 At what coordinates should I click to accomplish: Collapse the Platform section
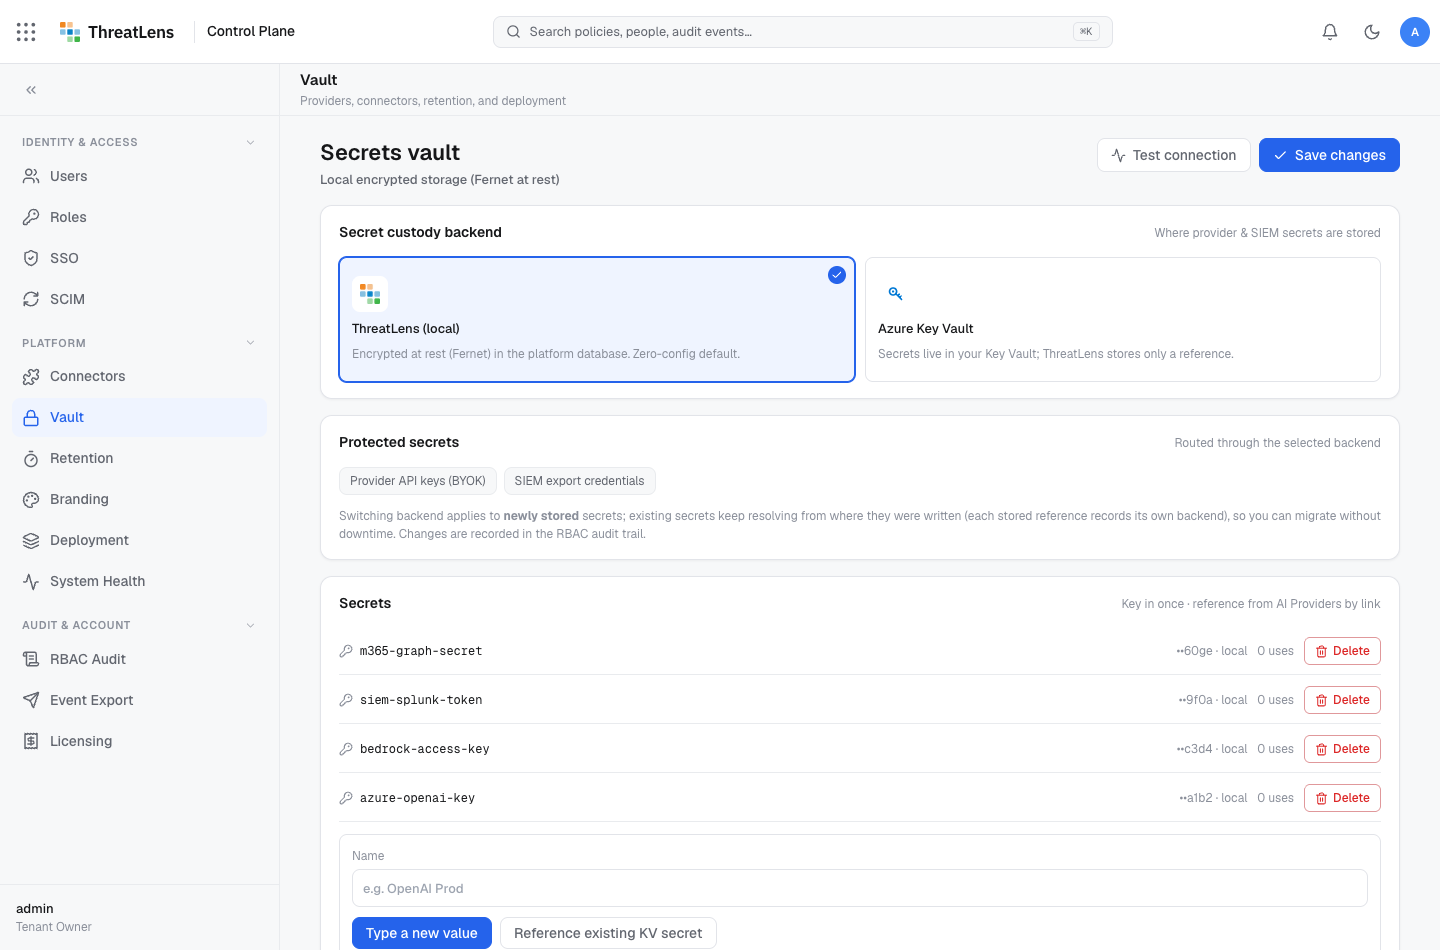[x=250, y=343]
